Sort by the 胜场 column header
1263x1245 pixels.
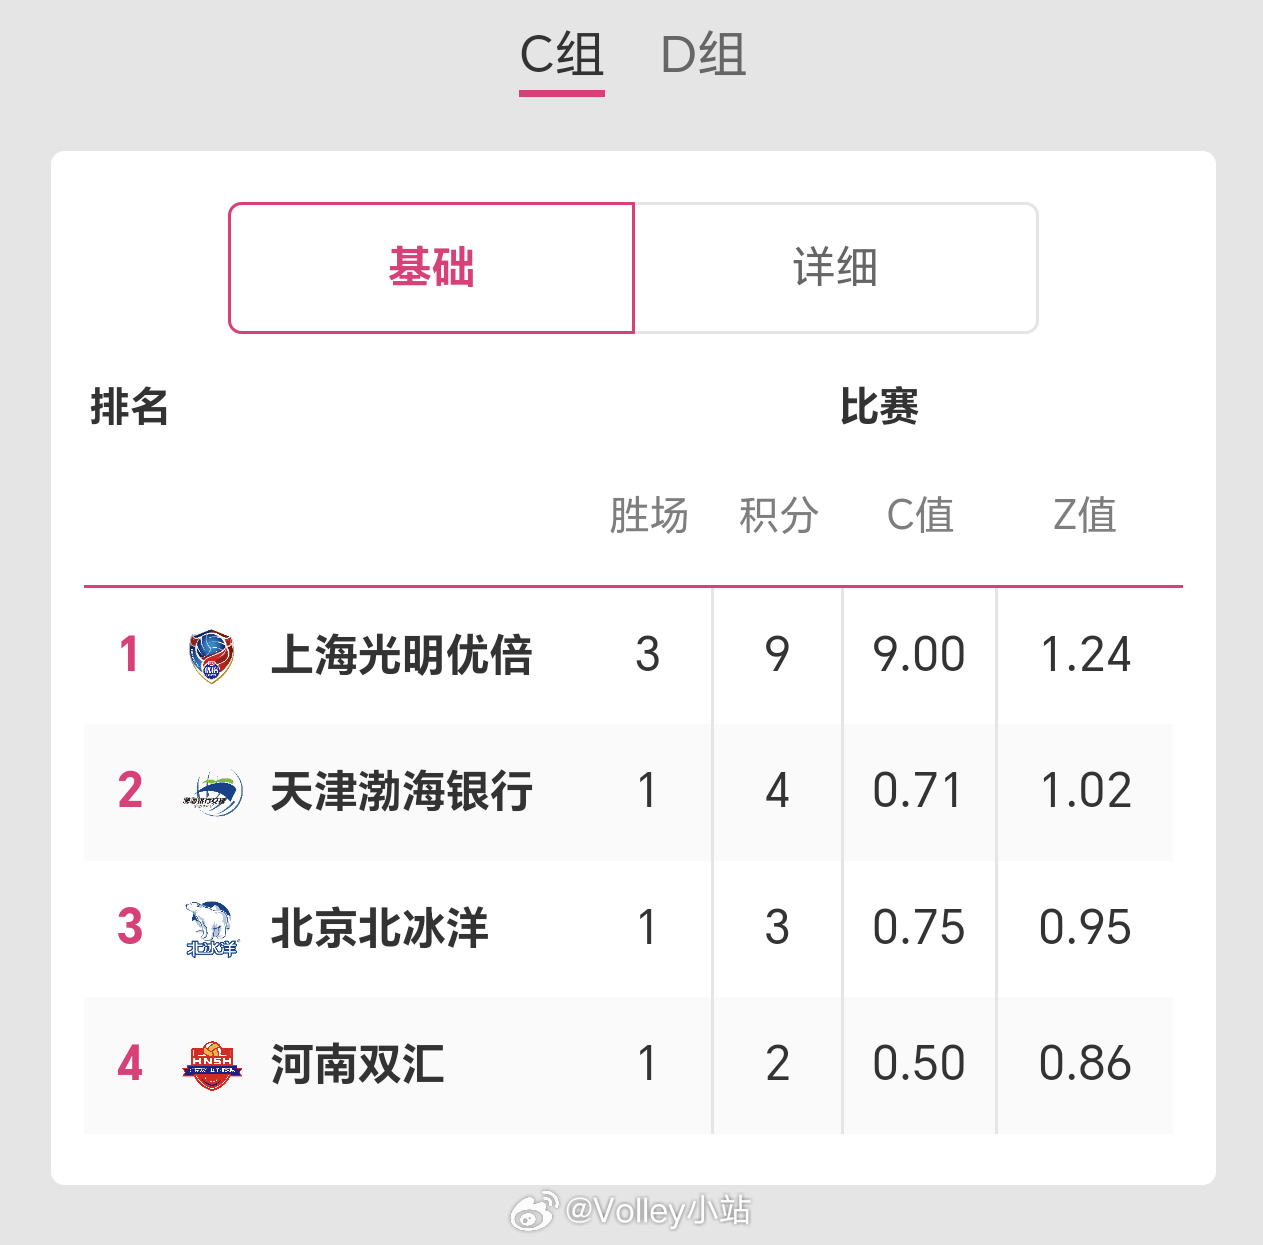(648, 515)
